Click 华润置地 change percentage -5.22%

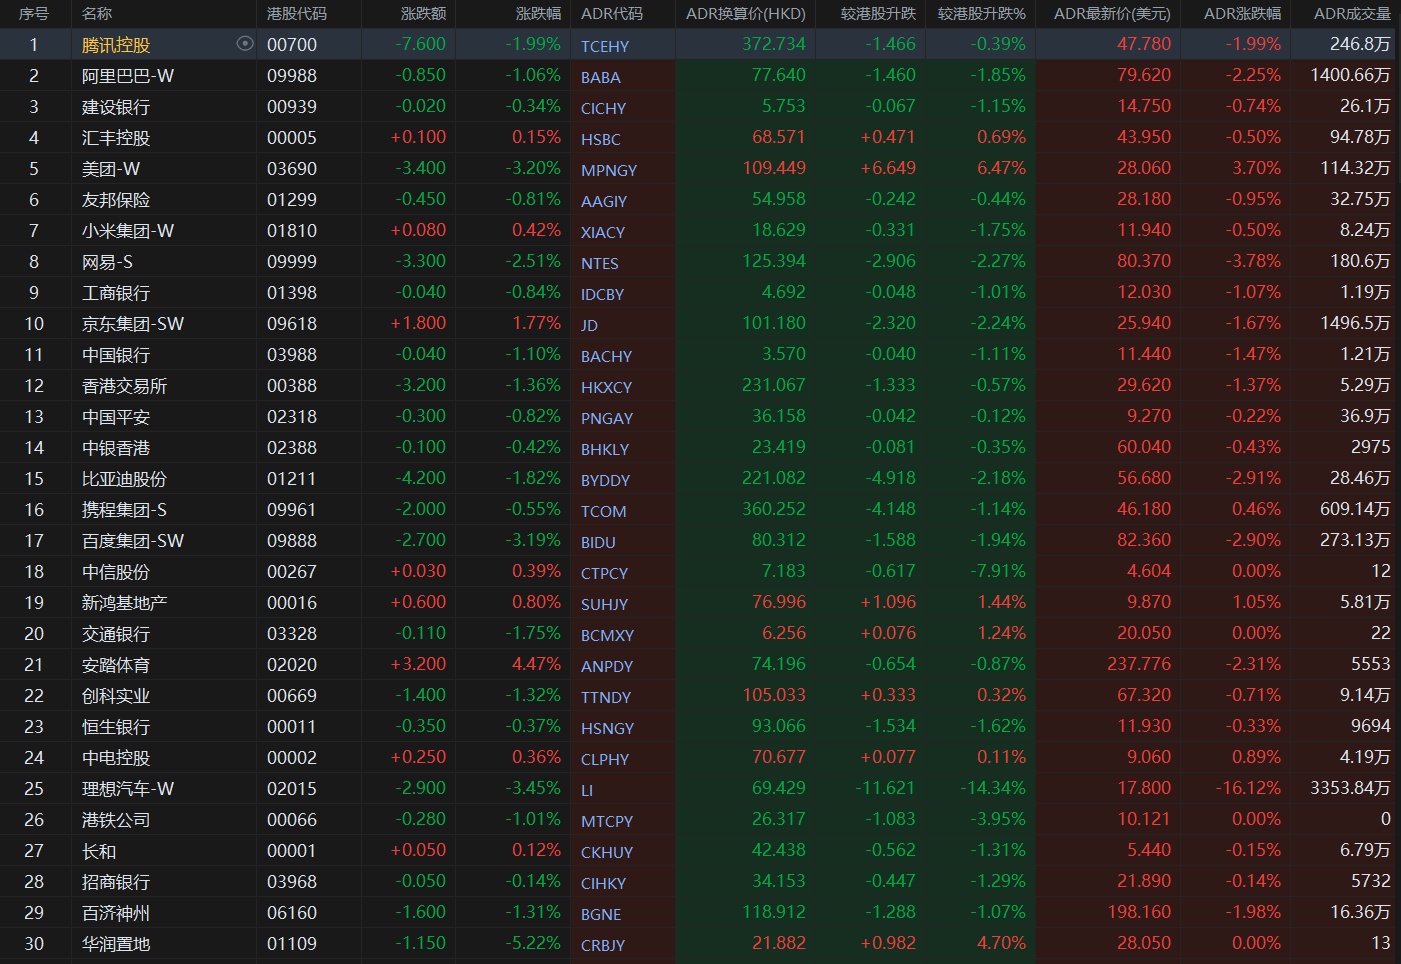point(533,943)
